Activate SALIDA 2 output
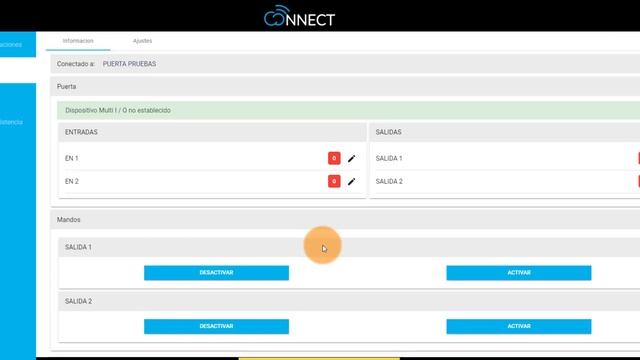 (x=519, y=326)
